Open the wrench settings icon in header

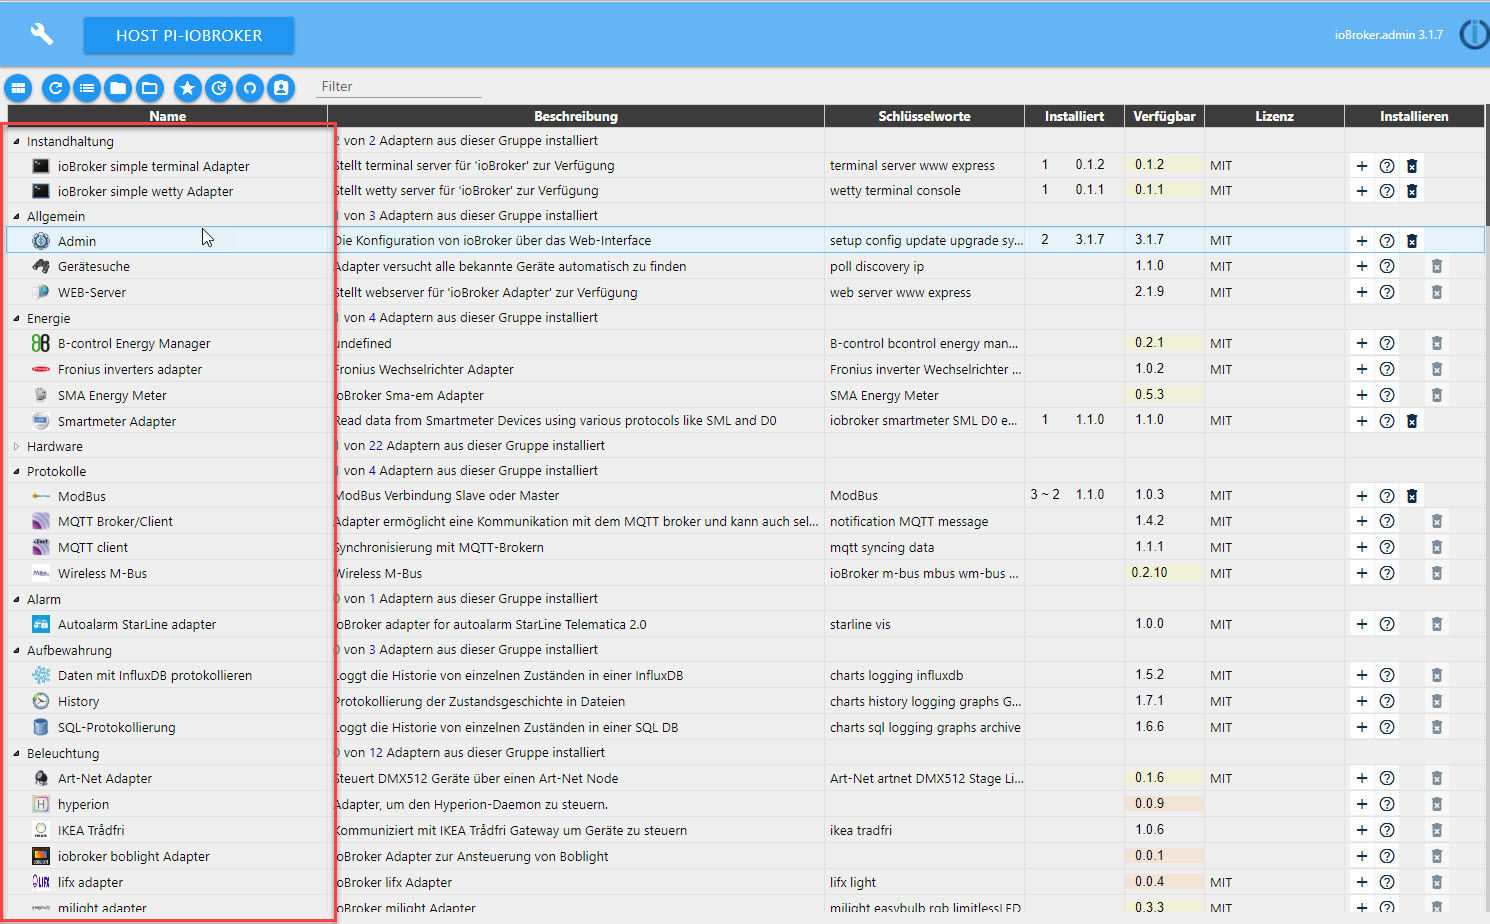[41, 34]
